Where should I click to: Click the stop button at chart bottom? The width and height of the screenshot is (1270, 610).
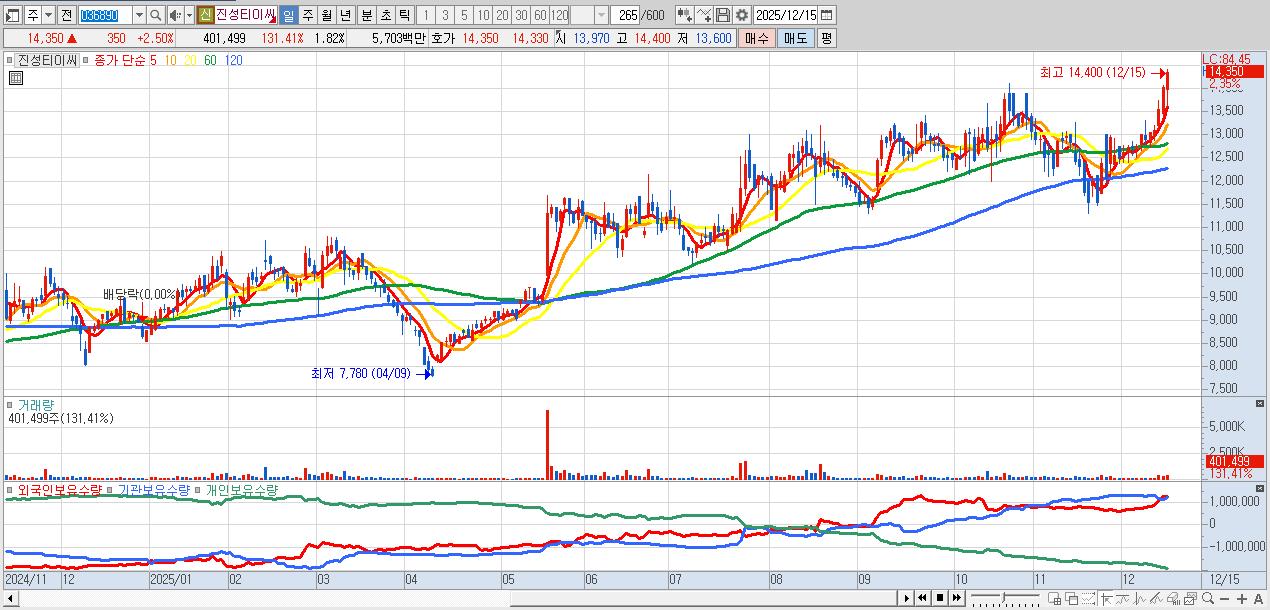tap(939, 598)
